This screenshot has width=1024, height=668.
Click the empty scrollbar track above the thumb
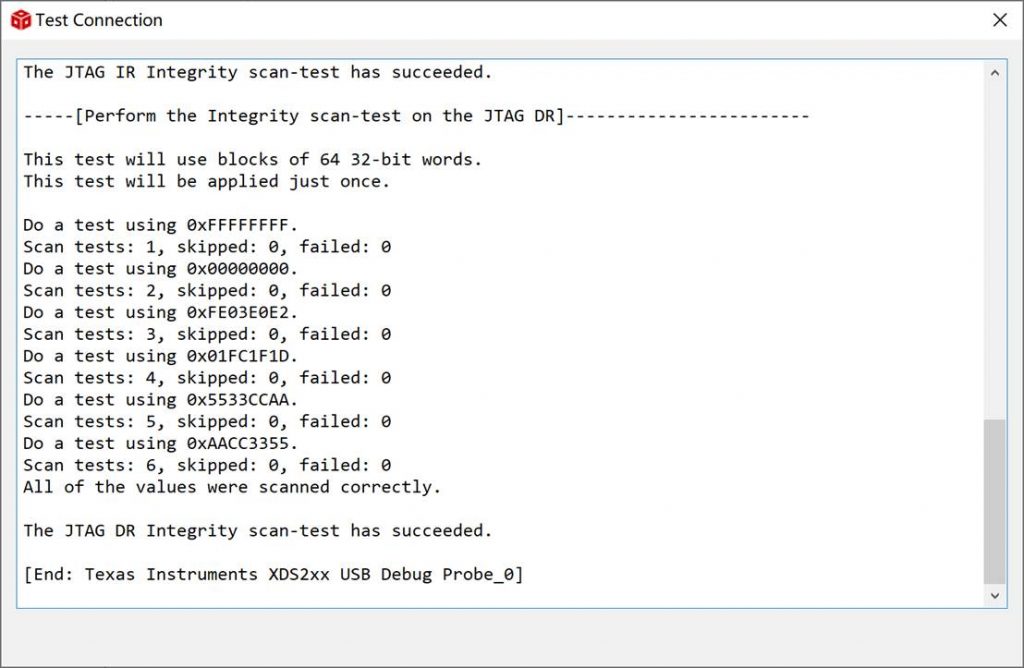point(995,250)
